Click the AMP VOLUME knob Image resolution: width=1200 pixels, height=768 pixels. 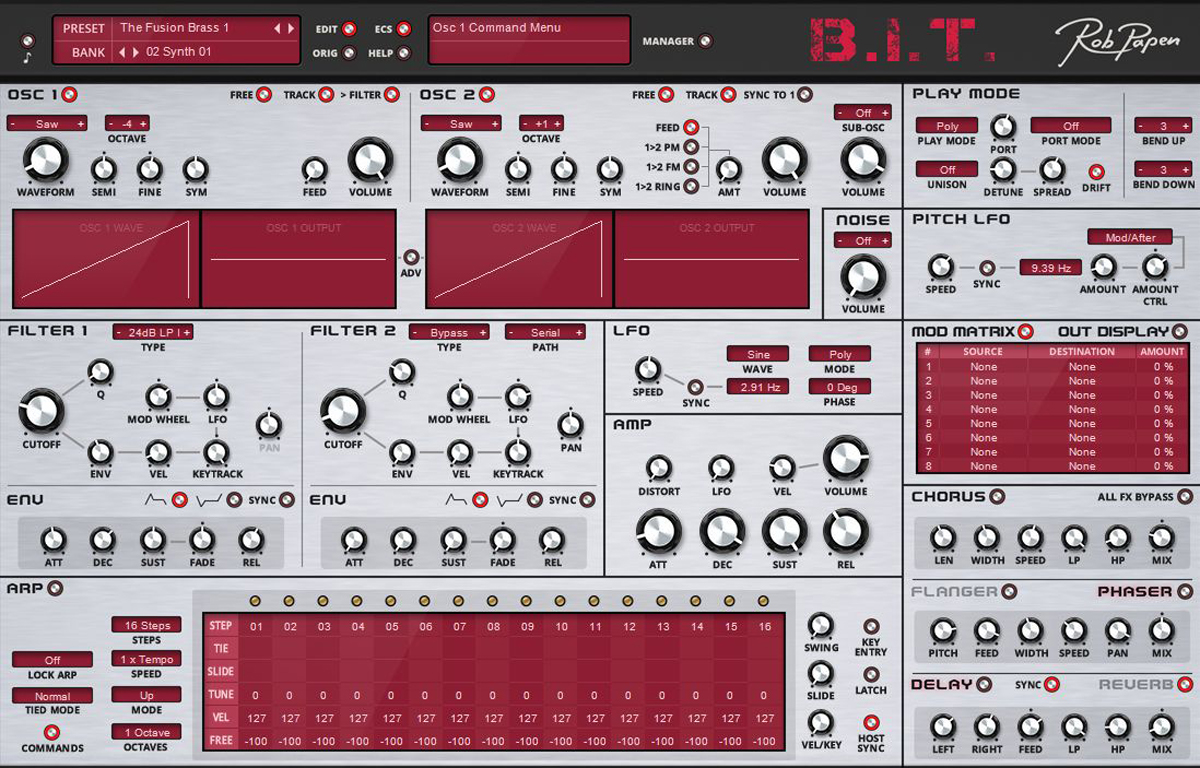pyautogui.click(x=846, y=459)
